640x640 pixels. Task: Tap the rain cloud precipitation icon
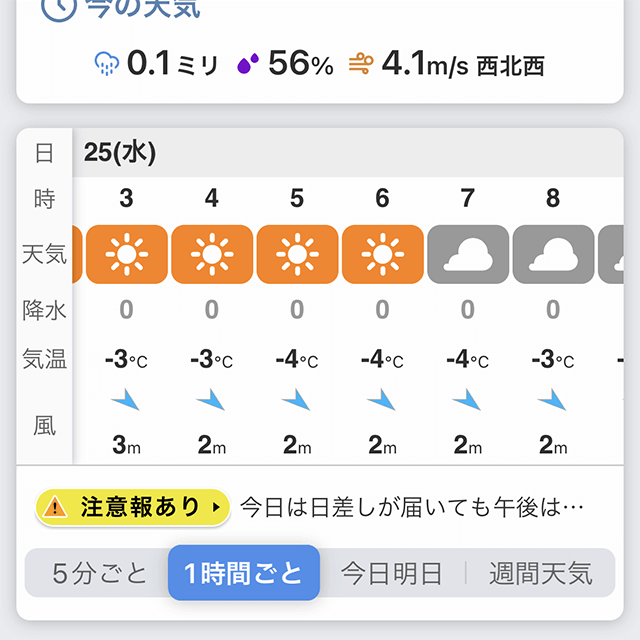107,63
